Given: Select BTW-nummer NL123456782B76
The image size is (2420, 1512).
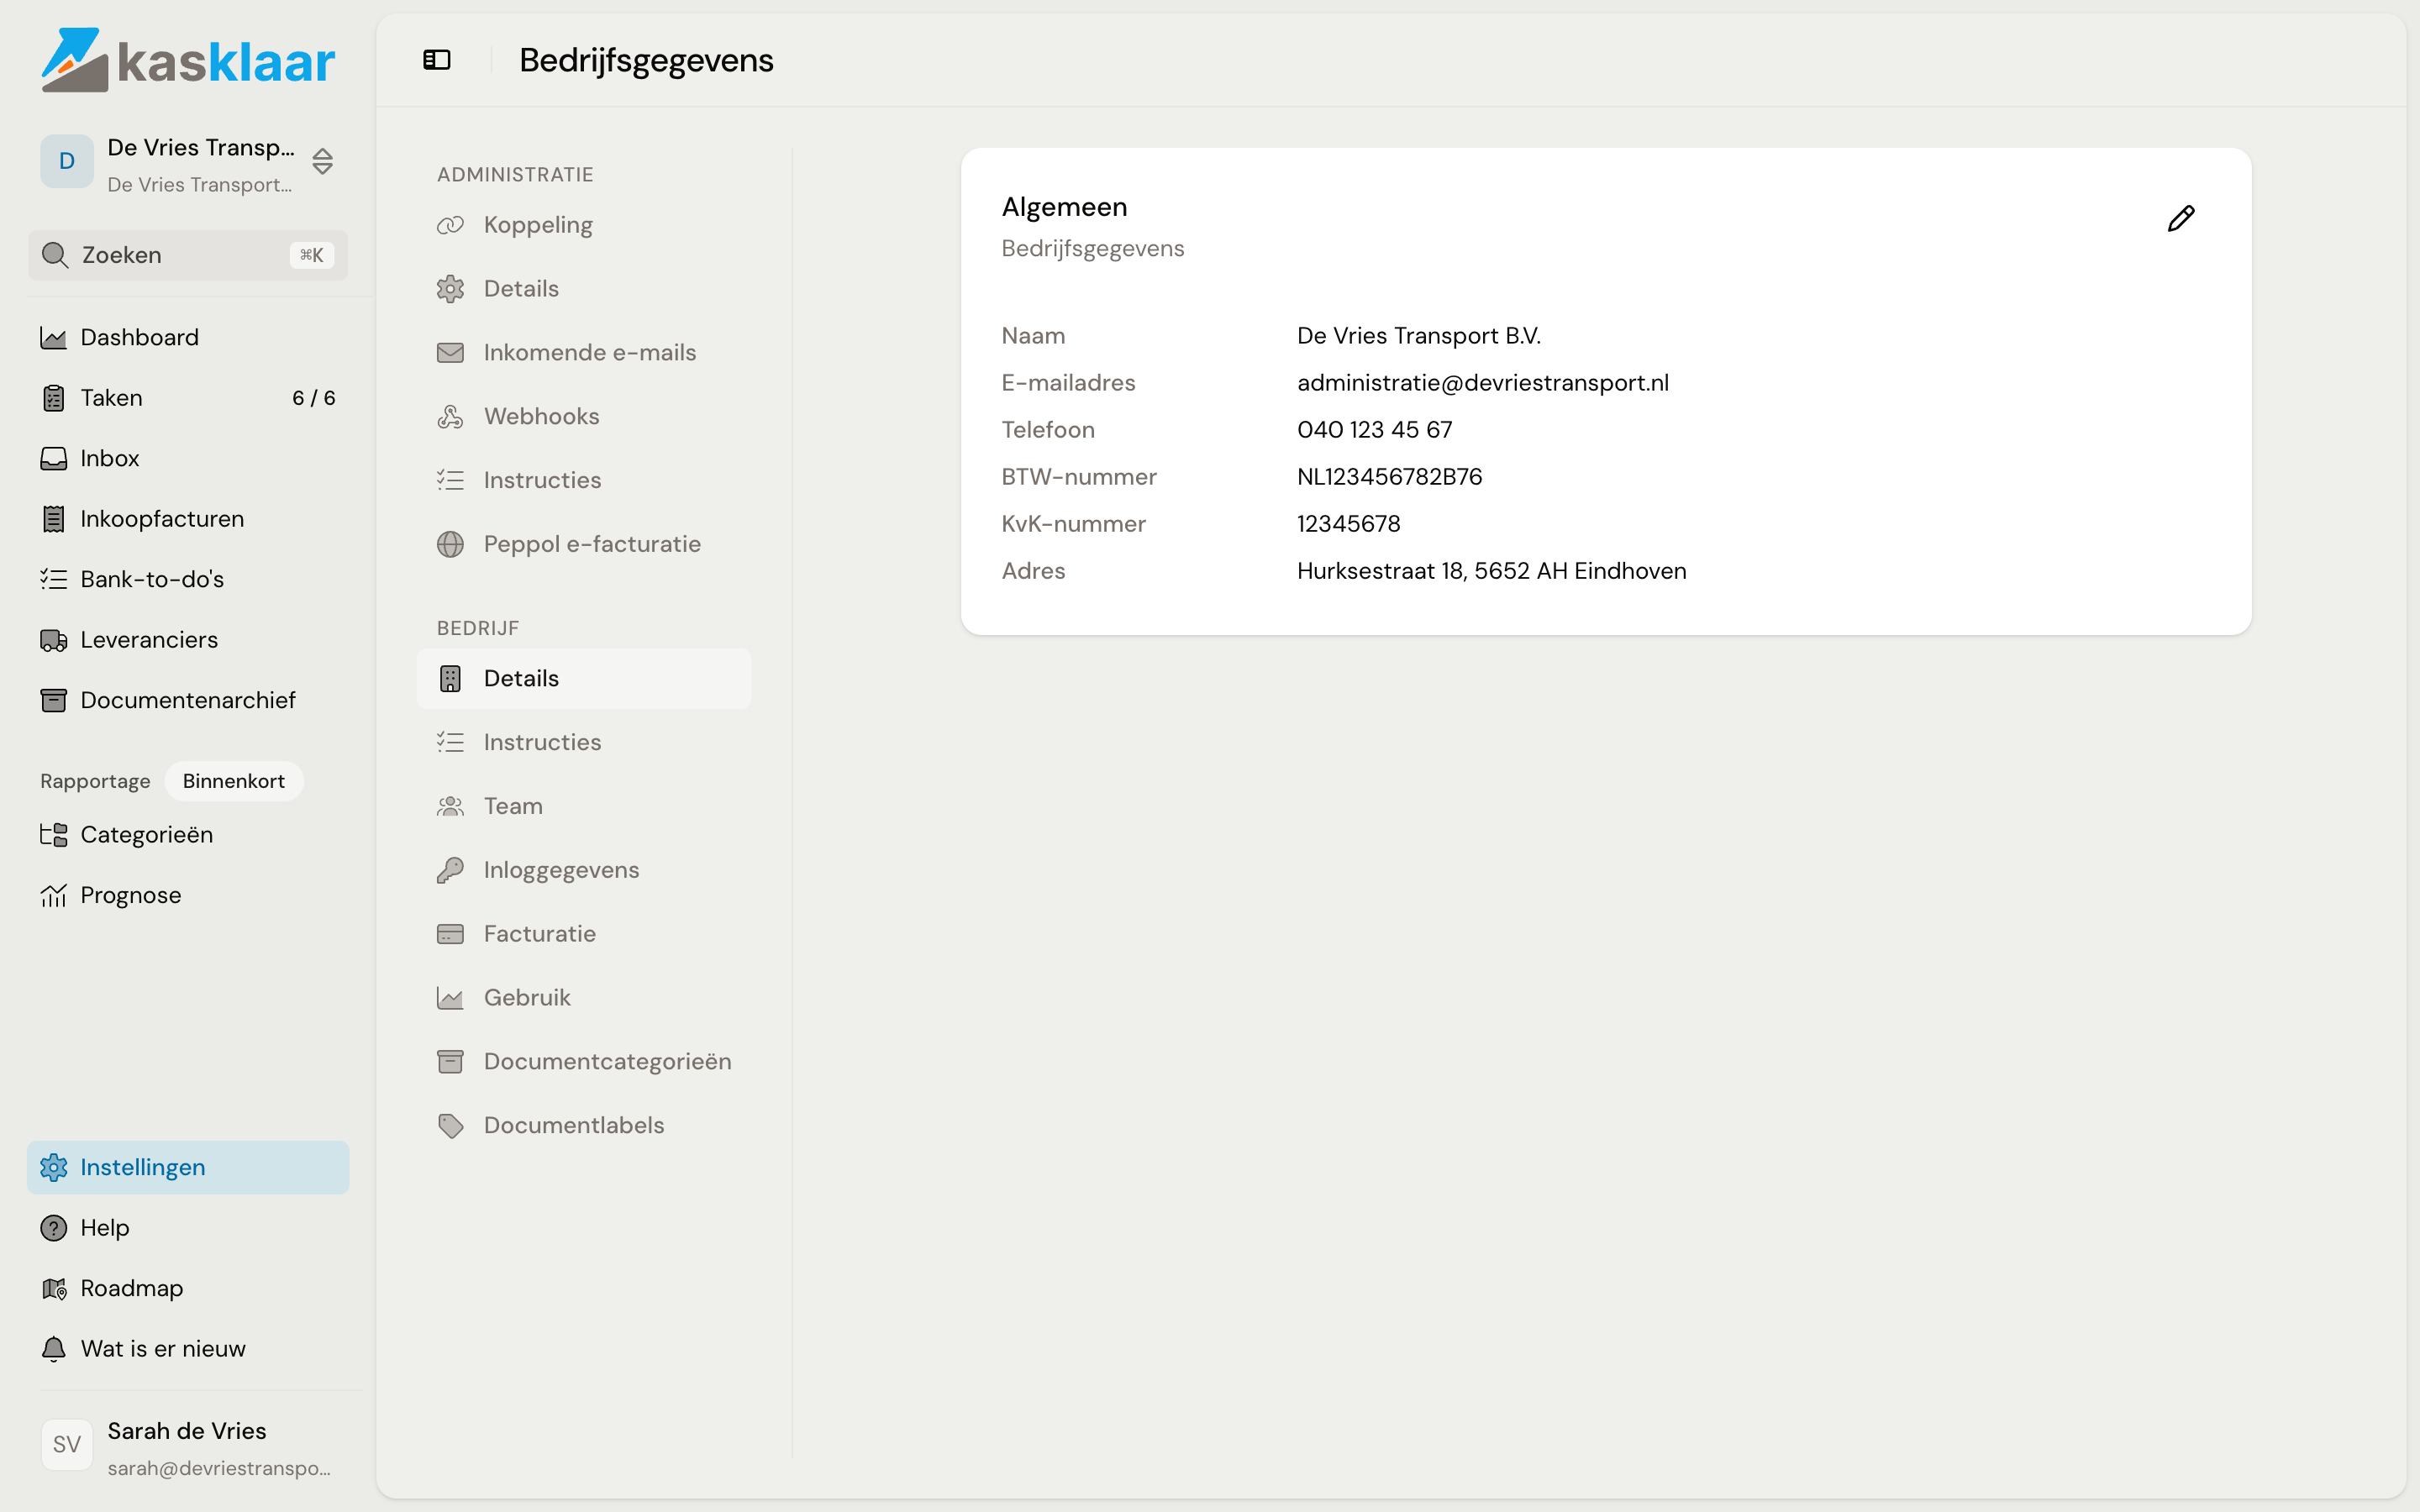Looking at the screenshot, I should click(x=1390, y=477).
